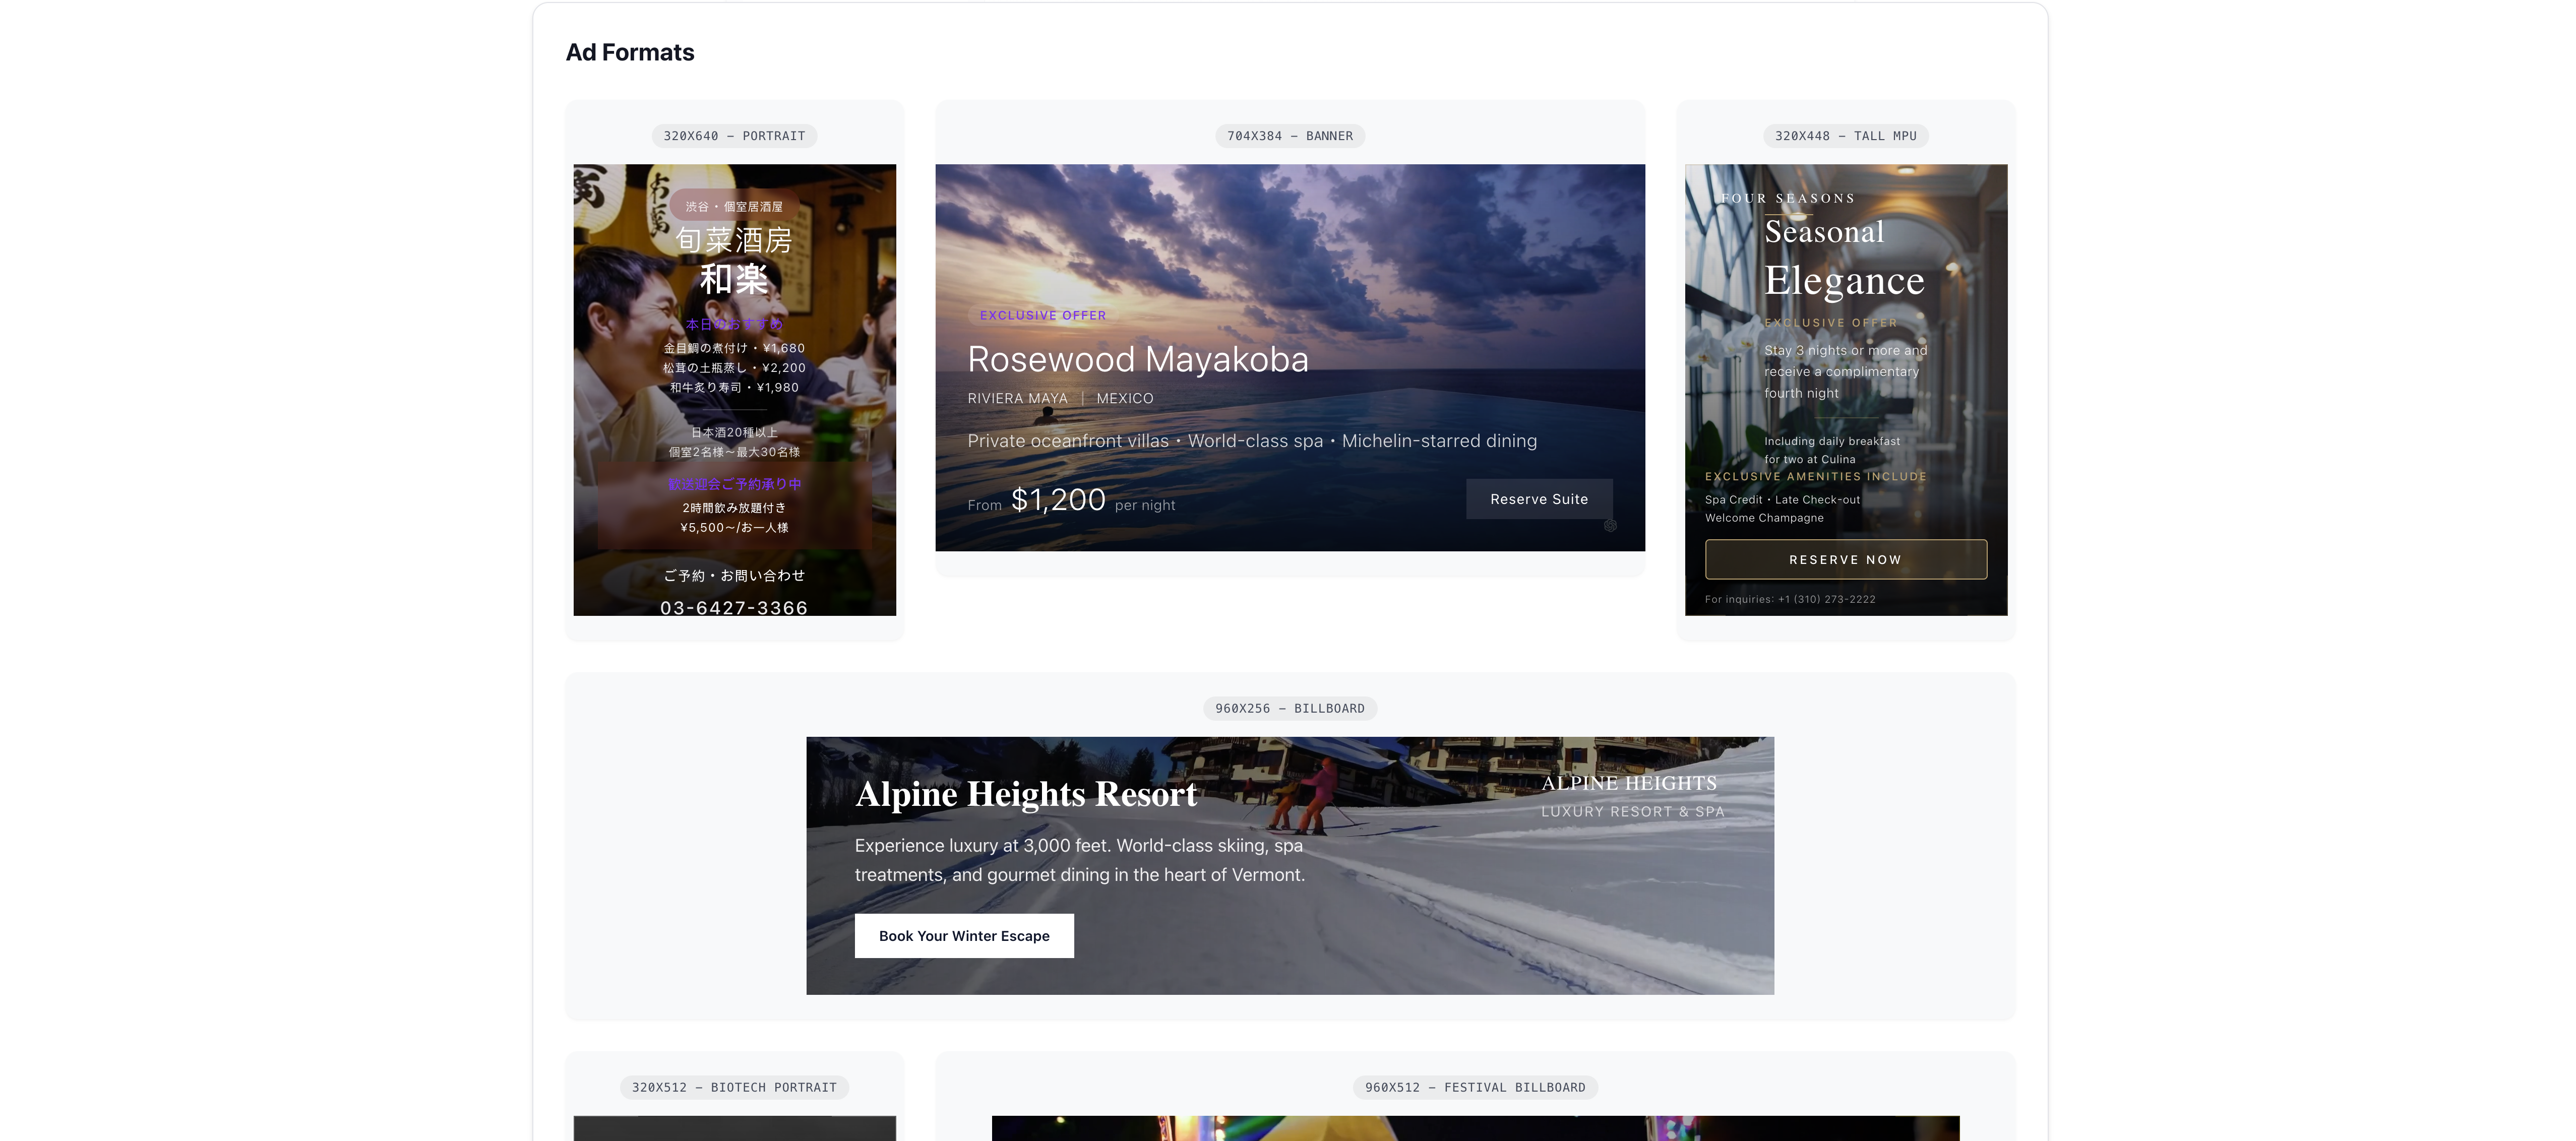Viewport: 2576px width, 1141px height.
Task: Click the 03-6427-3366 phone number
Action: 734,607
